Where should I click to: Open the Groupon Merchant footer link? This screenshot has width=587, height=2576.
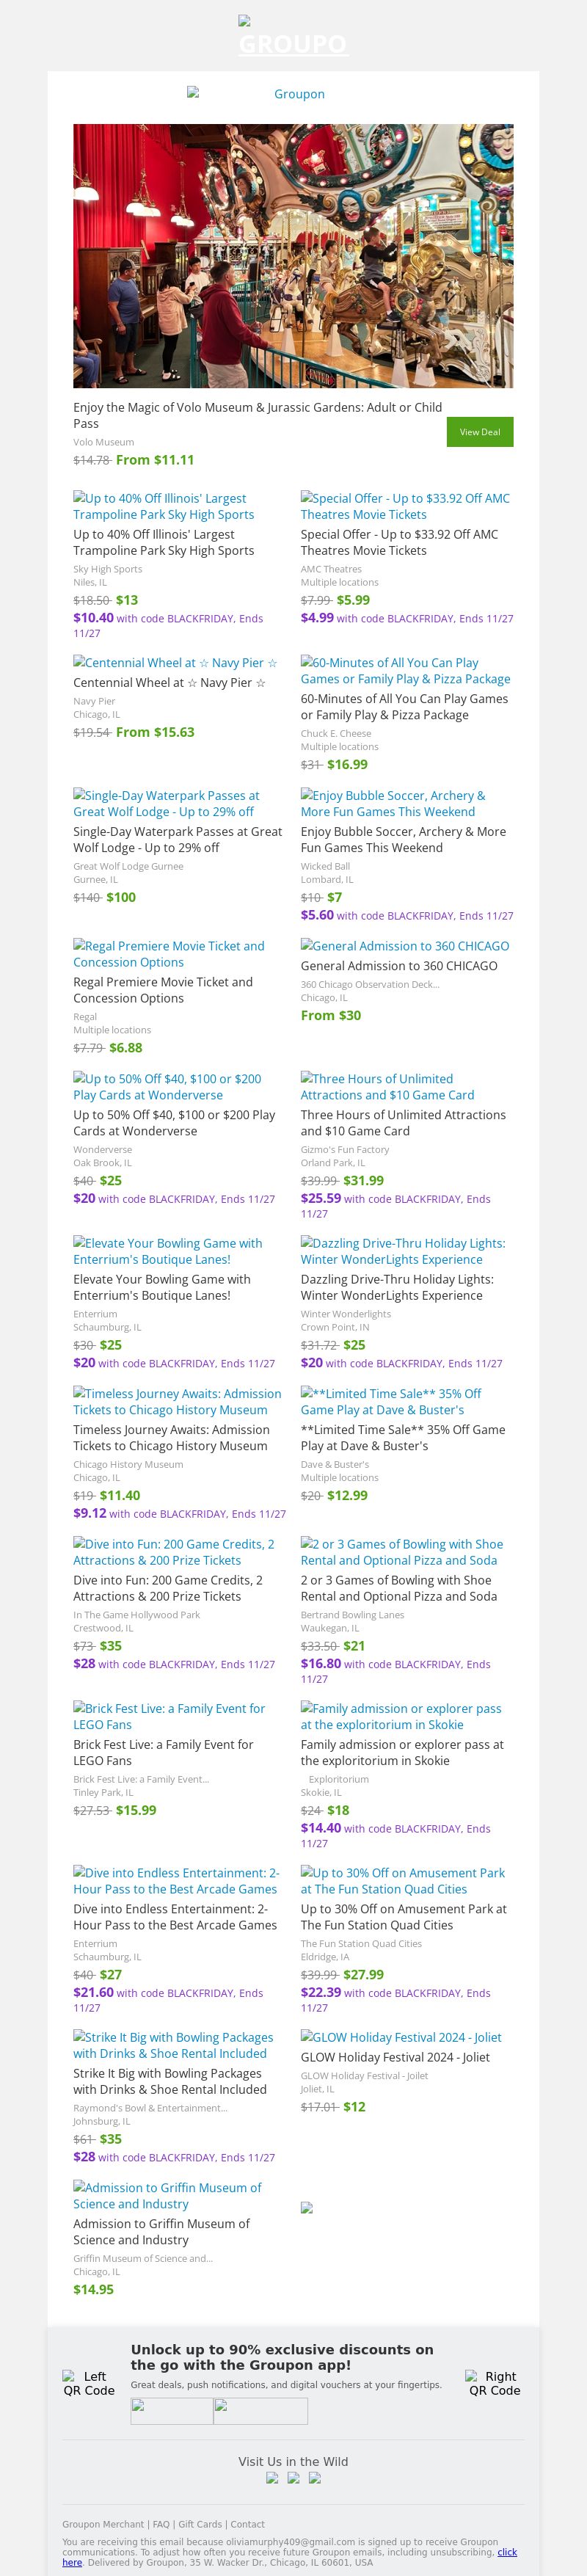click(103, 2524)
